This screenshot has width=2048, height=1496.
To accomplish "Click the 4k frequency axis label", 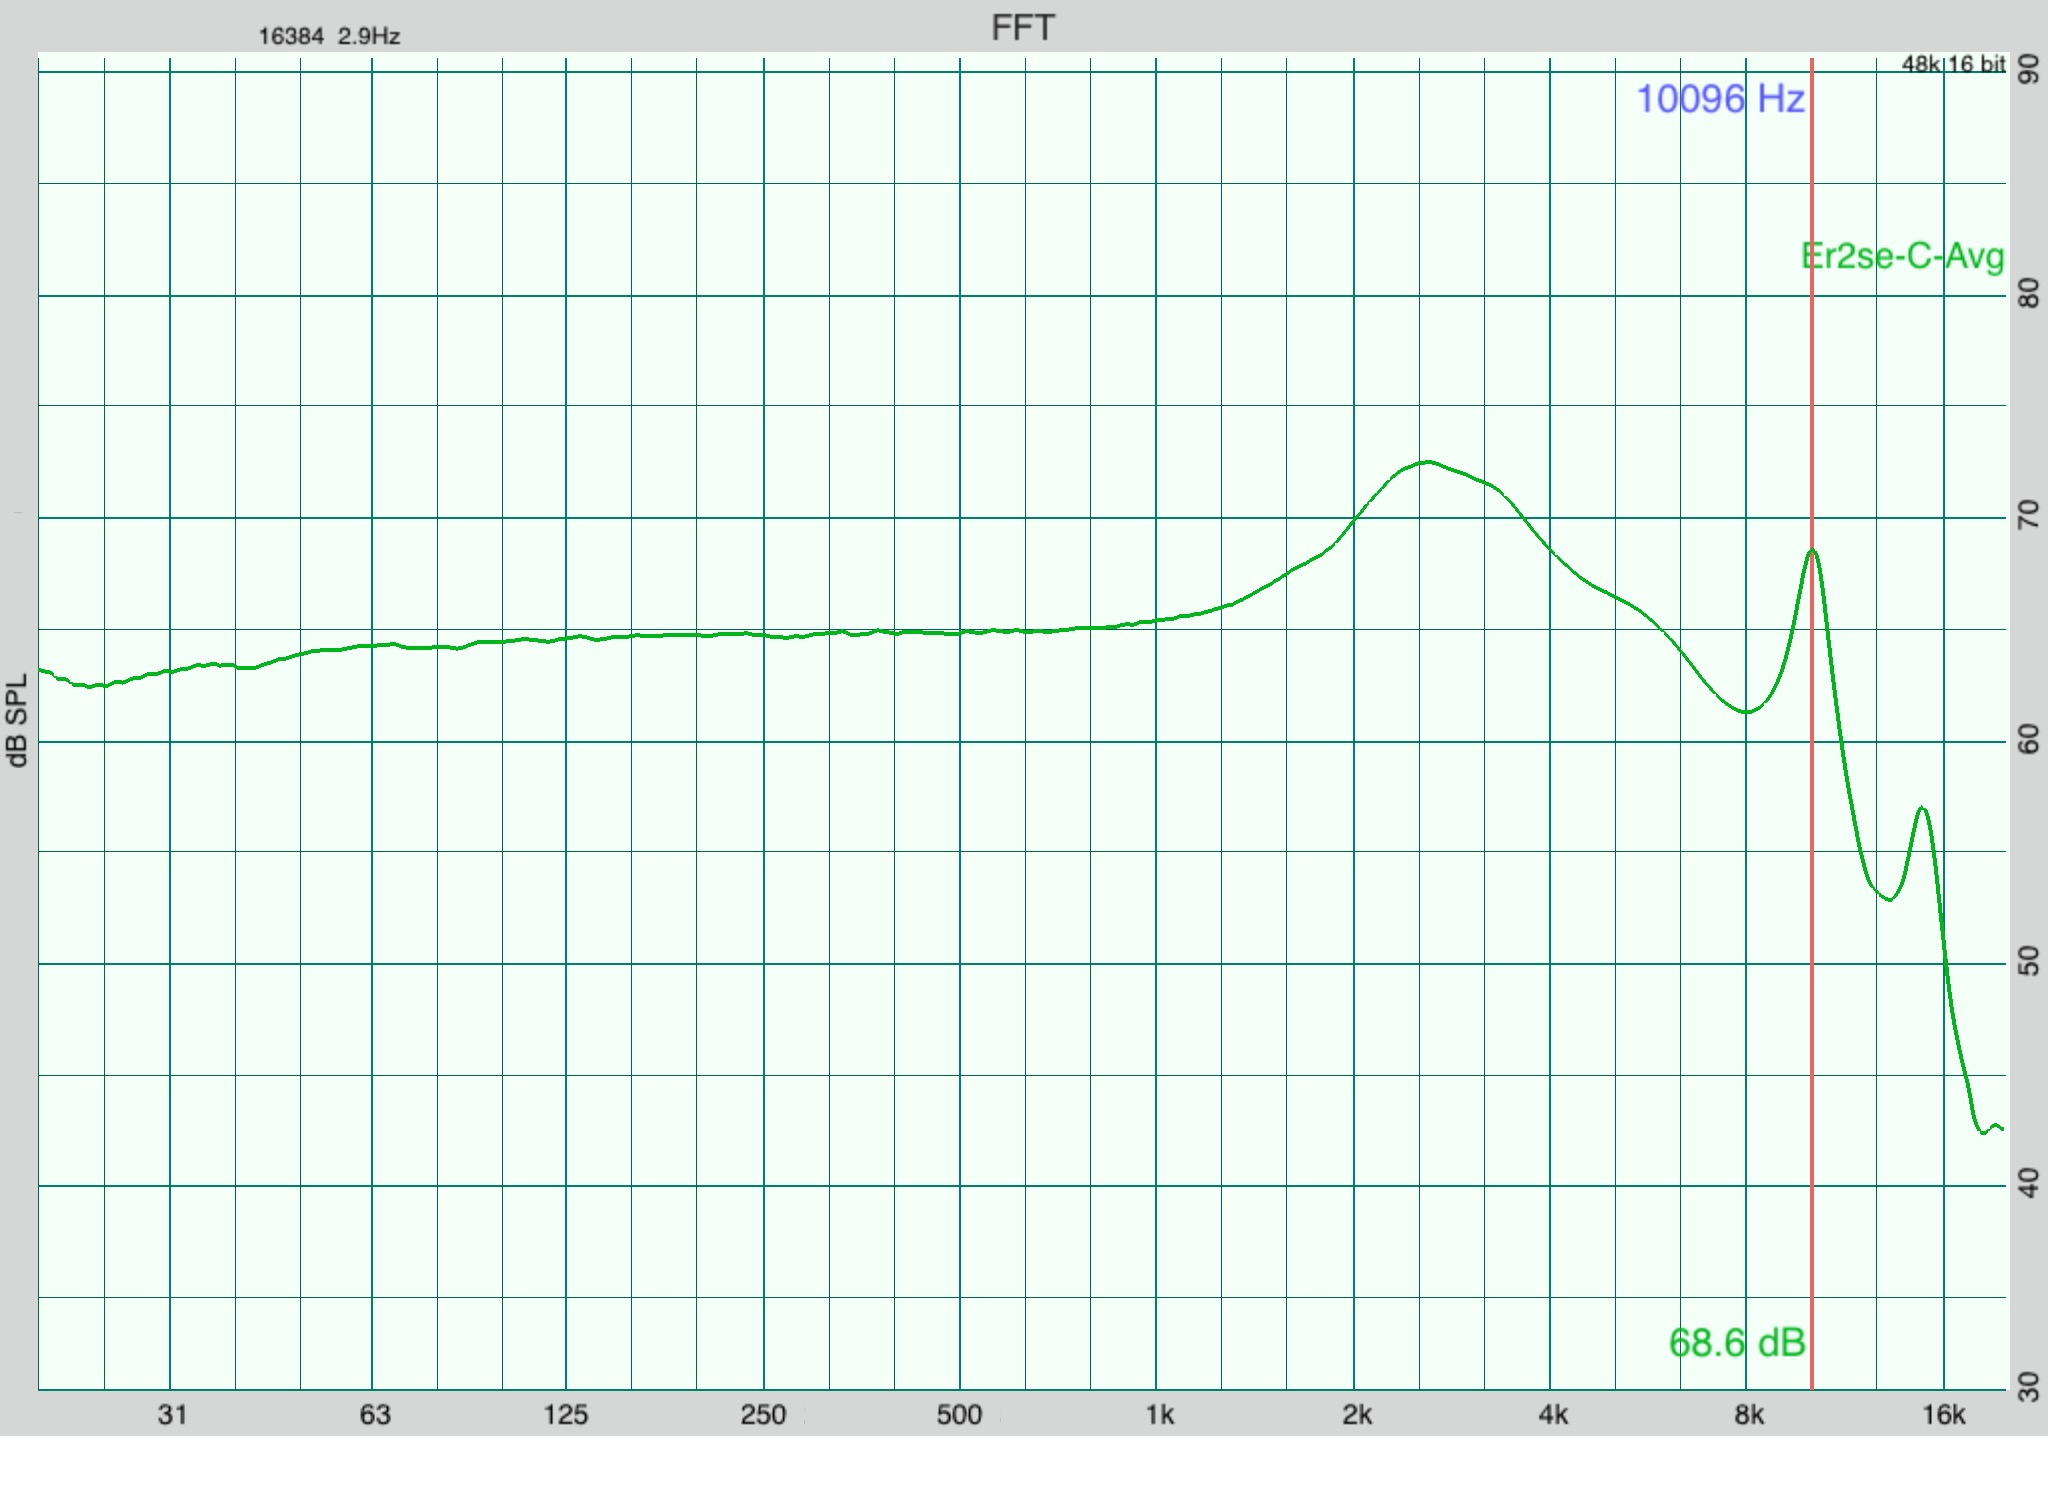I will pyautogui.click(x=1553, y=1415).
